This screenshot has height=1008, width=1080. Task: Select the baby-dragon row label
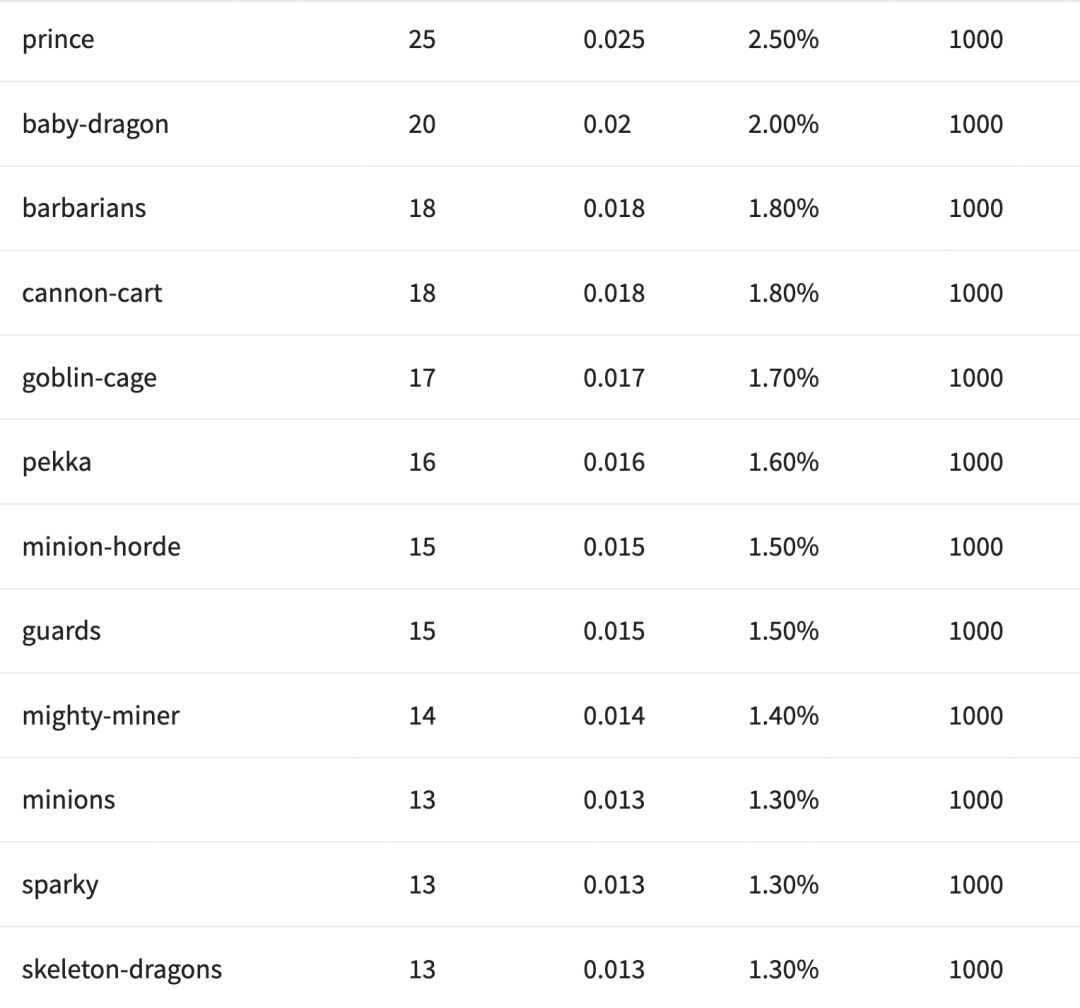tap(95, 125)
